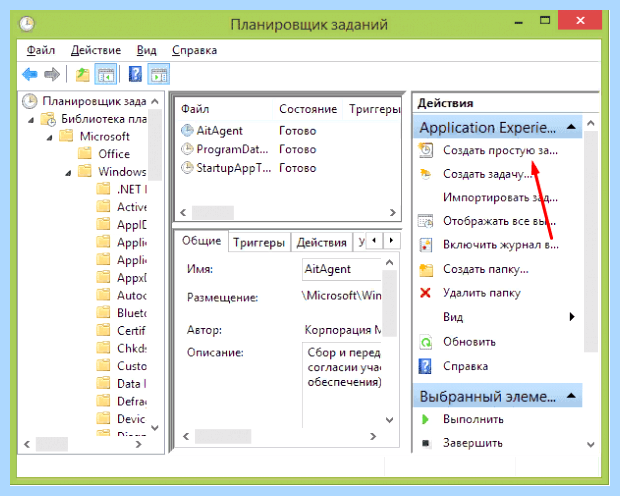Click Импортировать задачу action
Viewport: 620px width, 496px height.
500,197
